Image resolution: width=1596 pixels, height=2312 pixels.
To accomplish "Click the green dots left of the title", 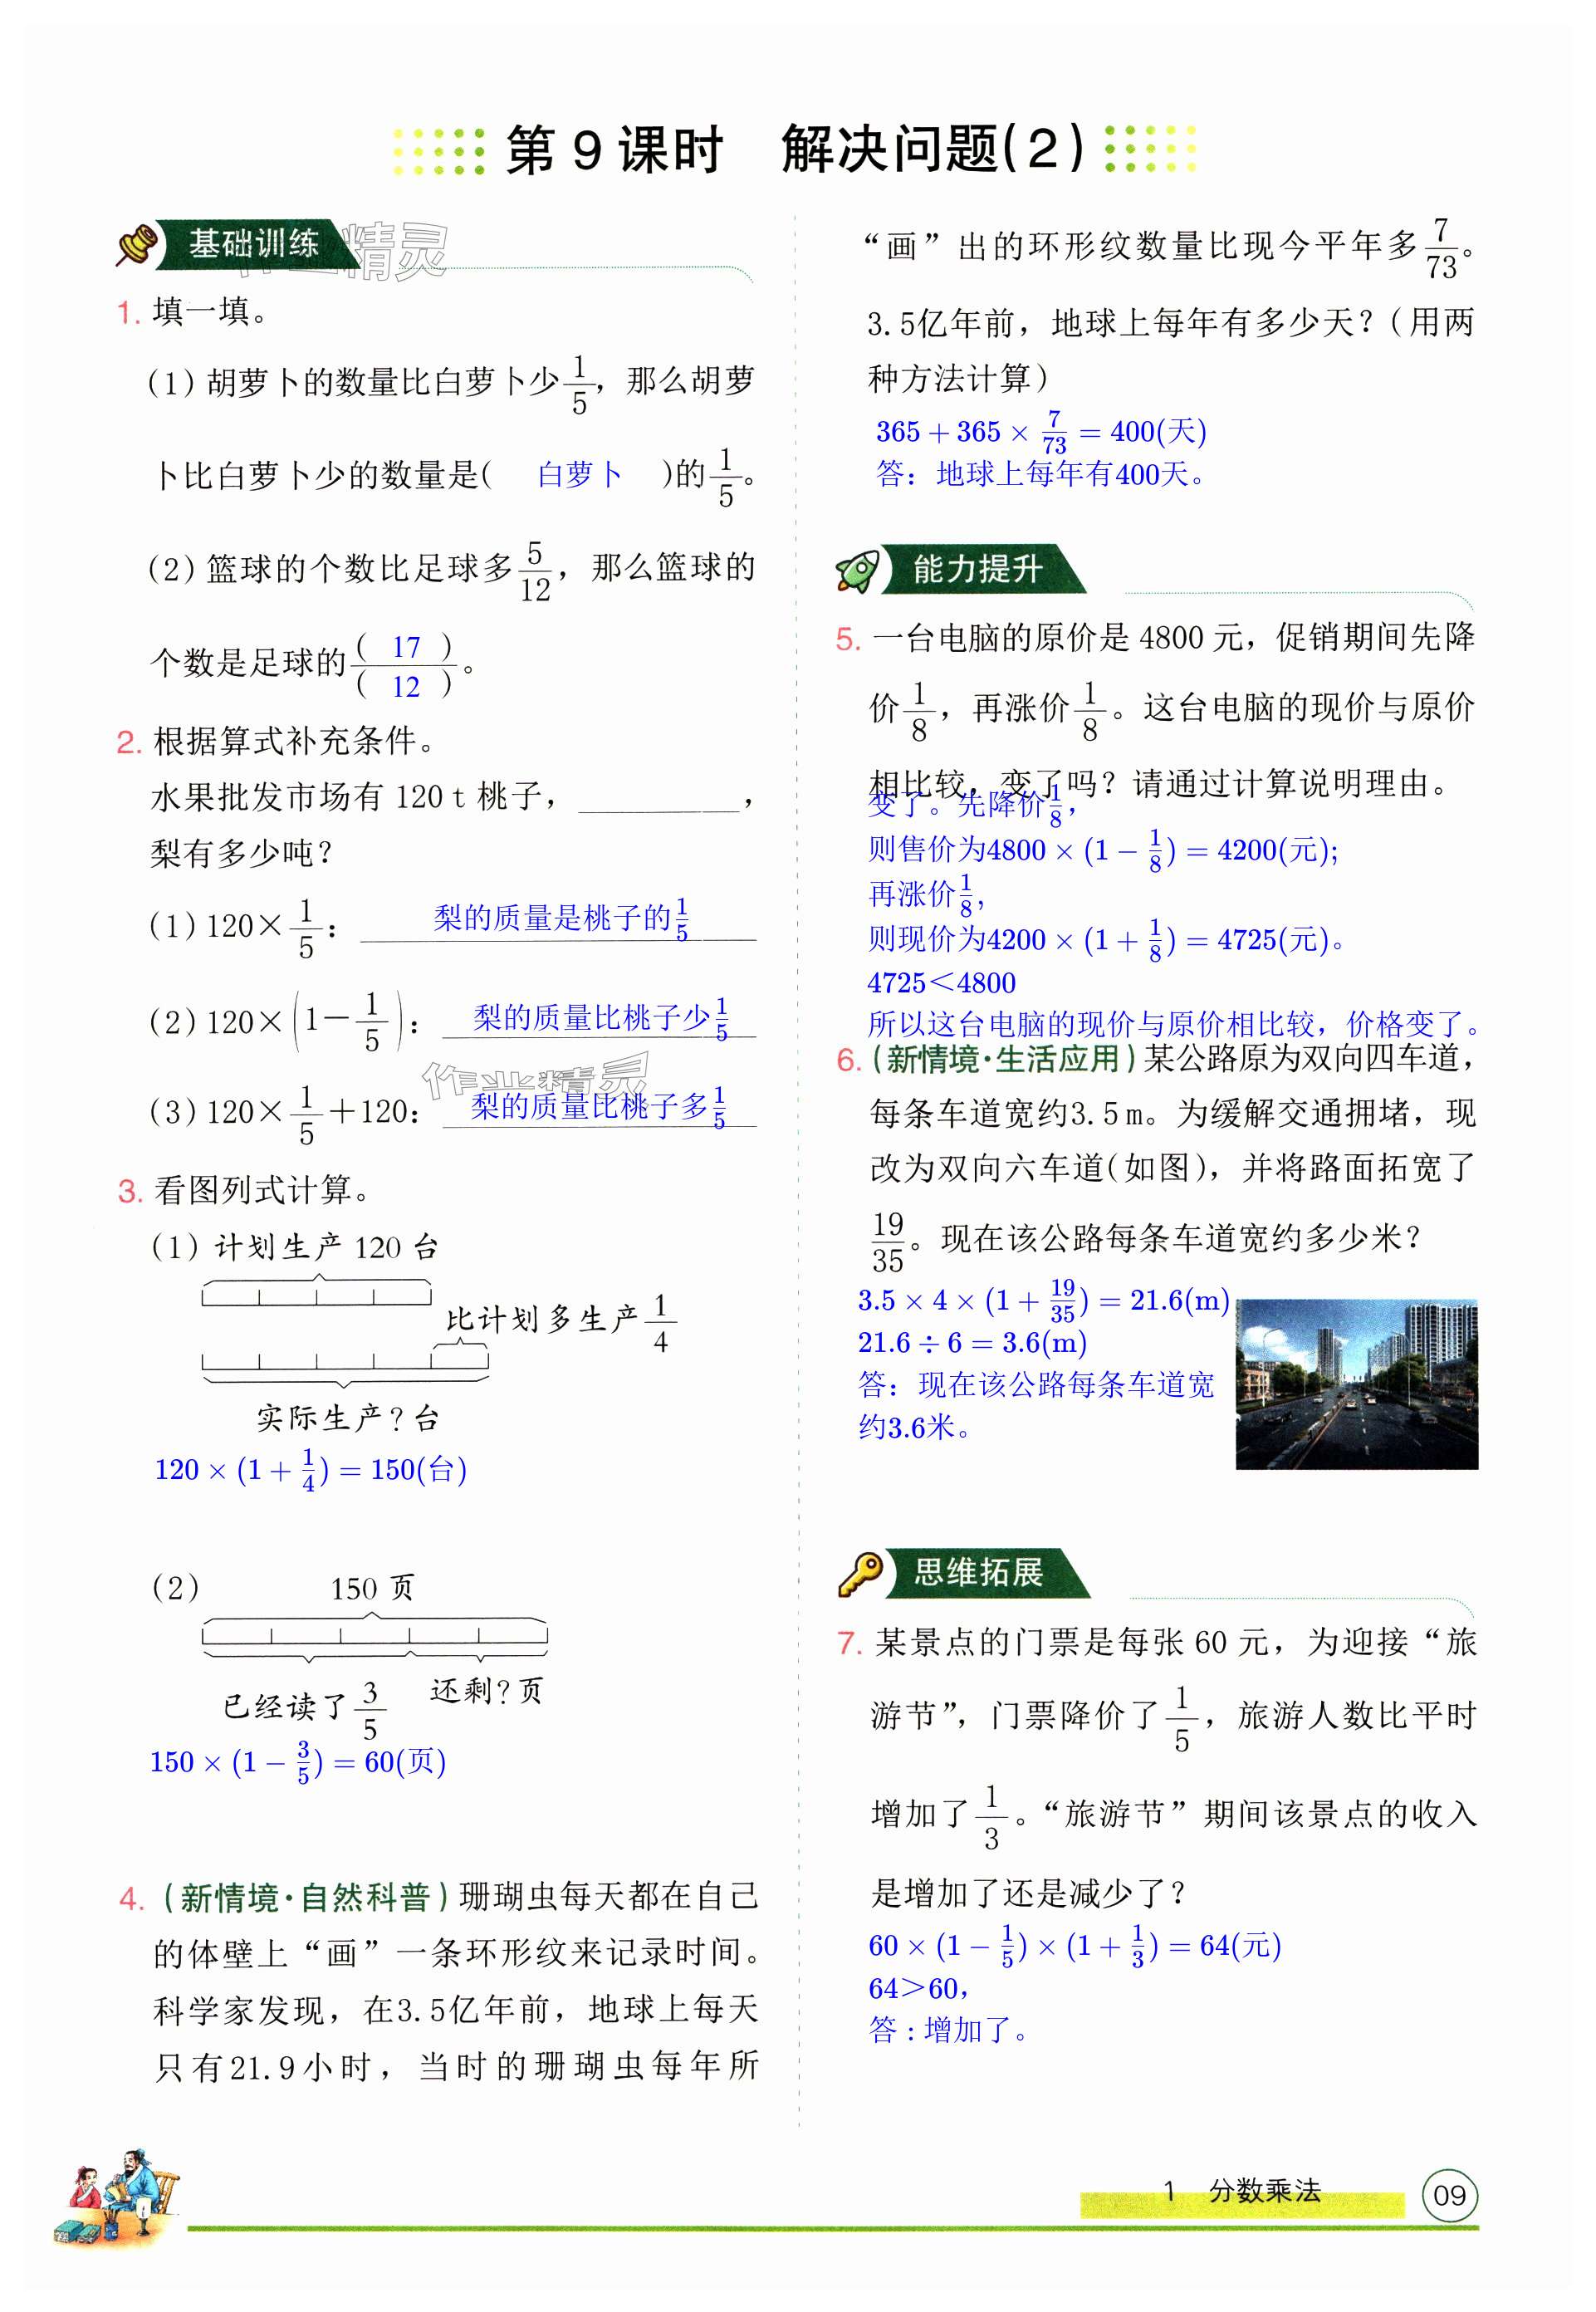I will point(438,151).
